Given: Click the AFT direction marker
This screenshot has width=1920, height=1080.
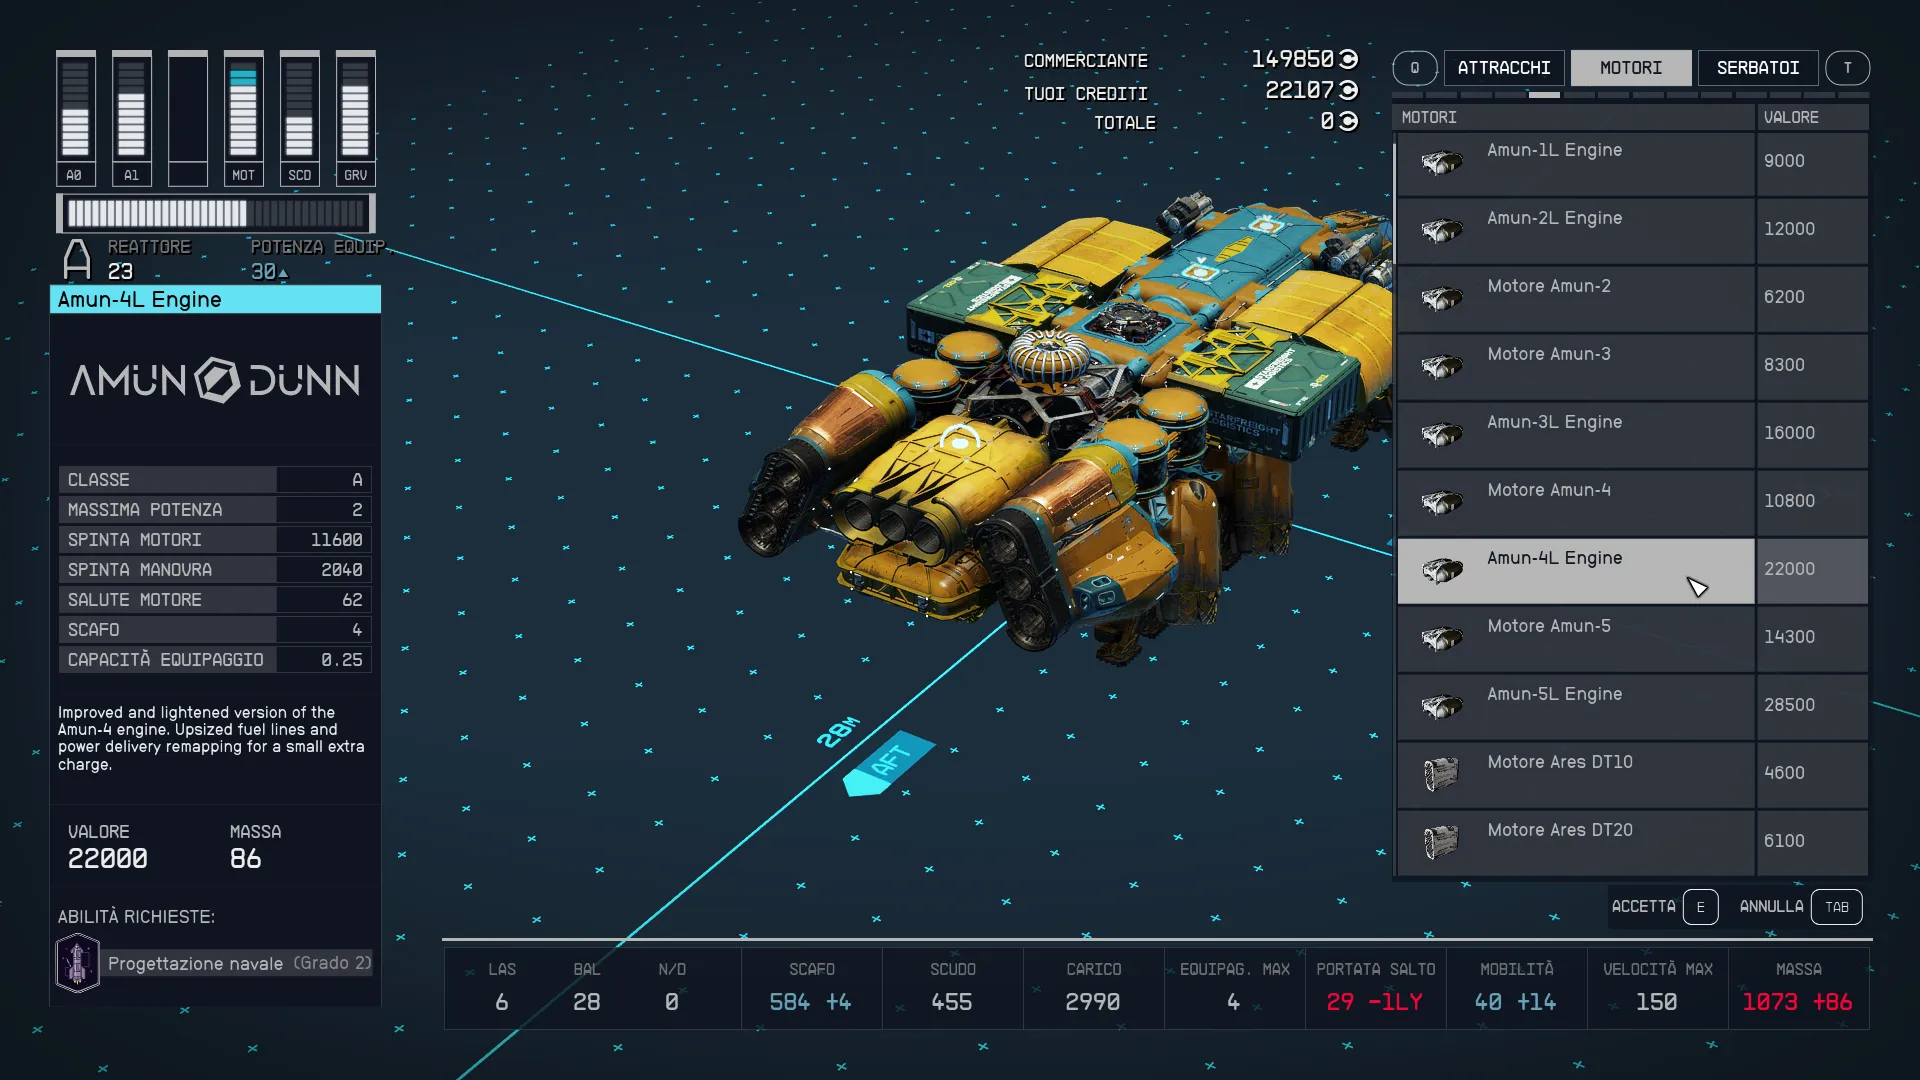Looking at the screenshot, I should (x=889, y=764).
